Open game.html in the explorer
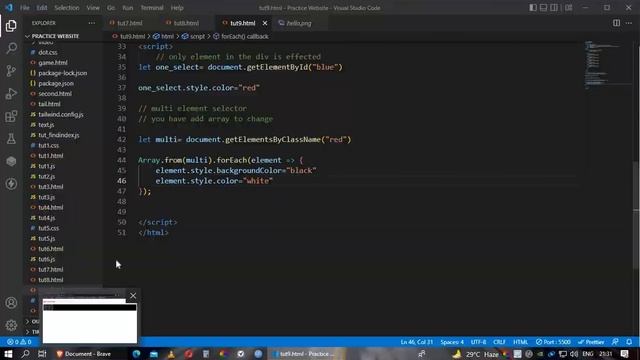 pyautogui.click(x=53, y=62)
